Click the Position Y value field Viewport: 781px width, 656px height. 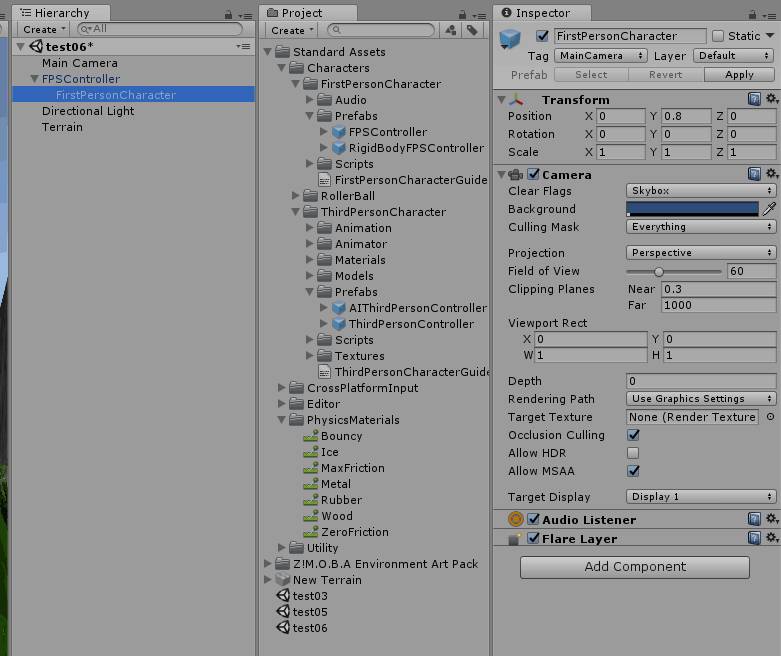tap(686, 116)
